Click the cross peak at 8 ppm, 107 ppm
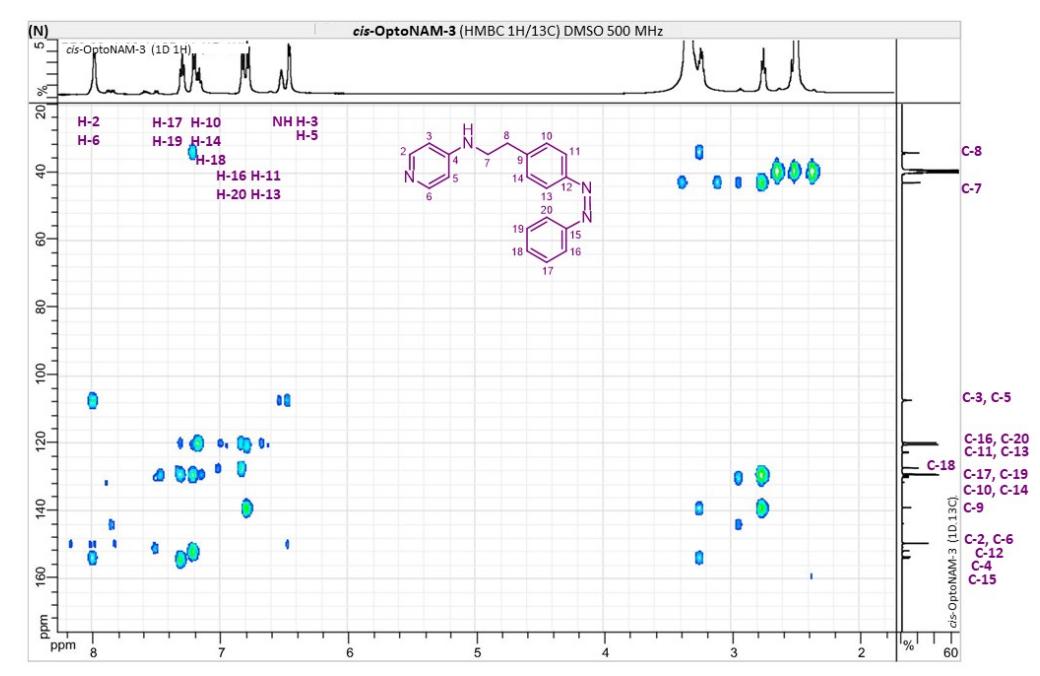 (92, 400)
